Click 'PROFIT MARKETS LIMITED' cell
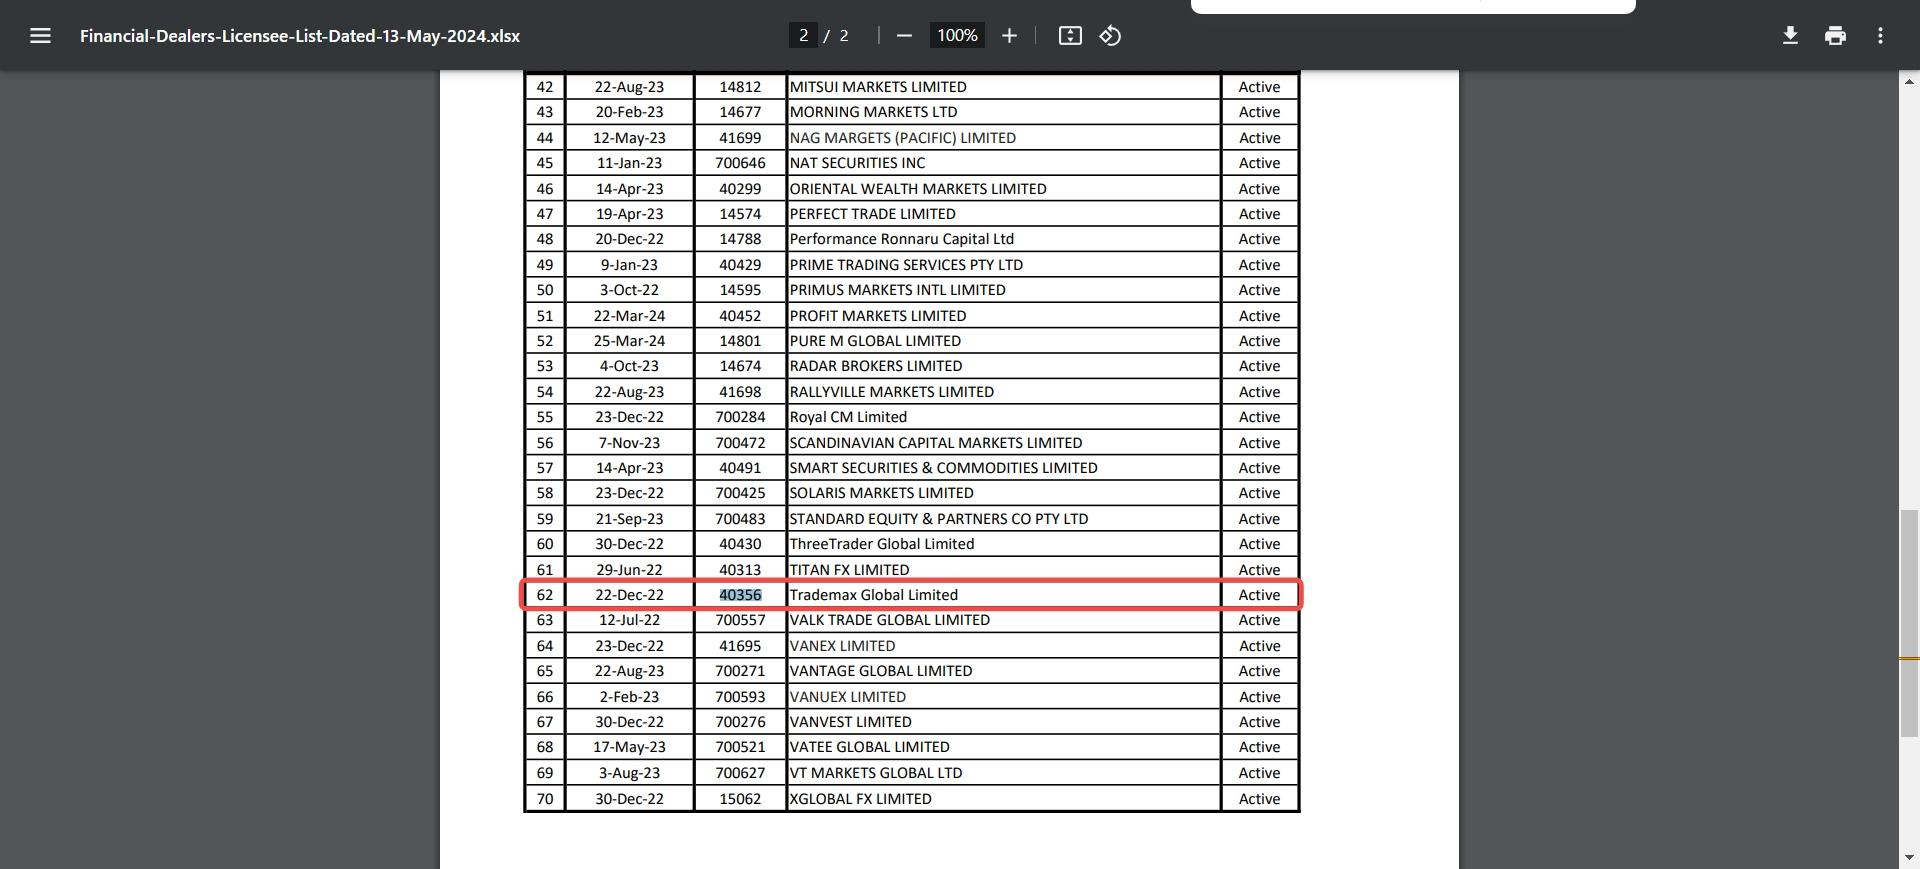 tap(1003, 316)
